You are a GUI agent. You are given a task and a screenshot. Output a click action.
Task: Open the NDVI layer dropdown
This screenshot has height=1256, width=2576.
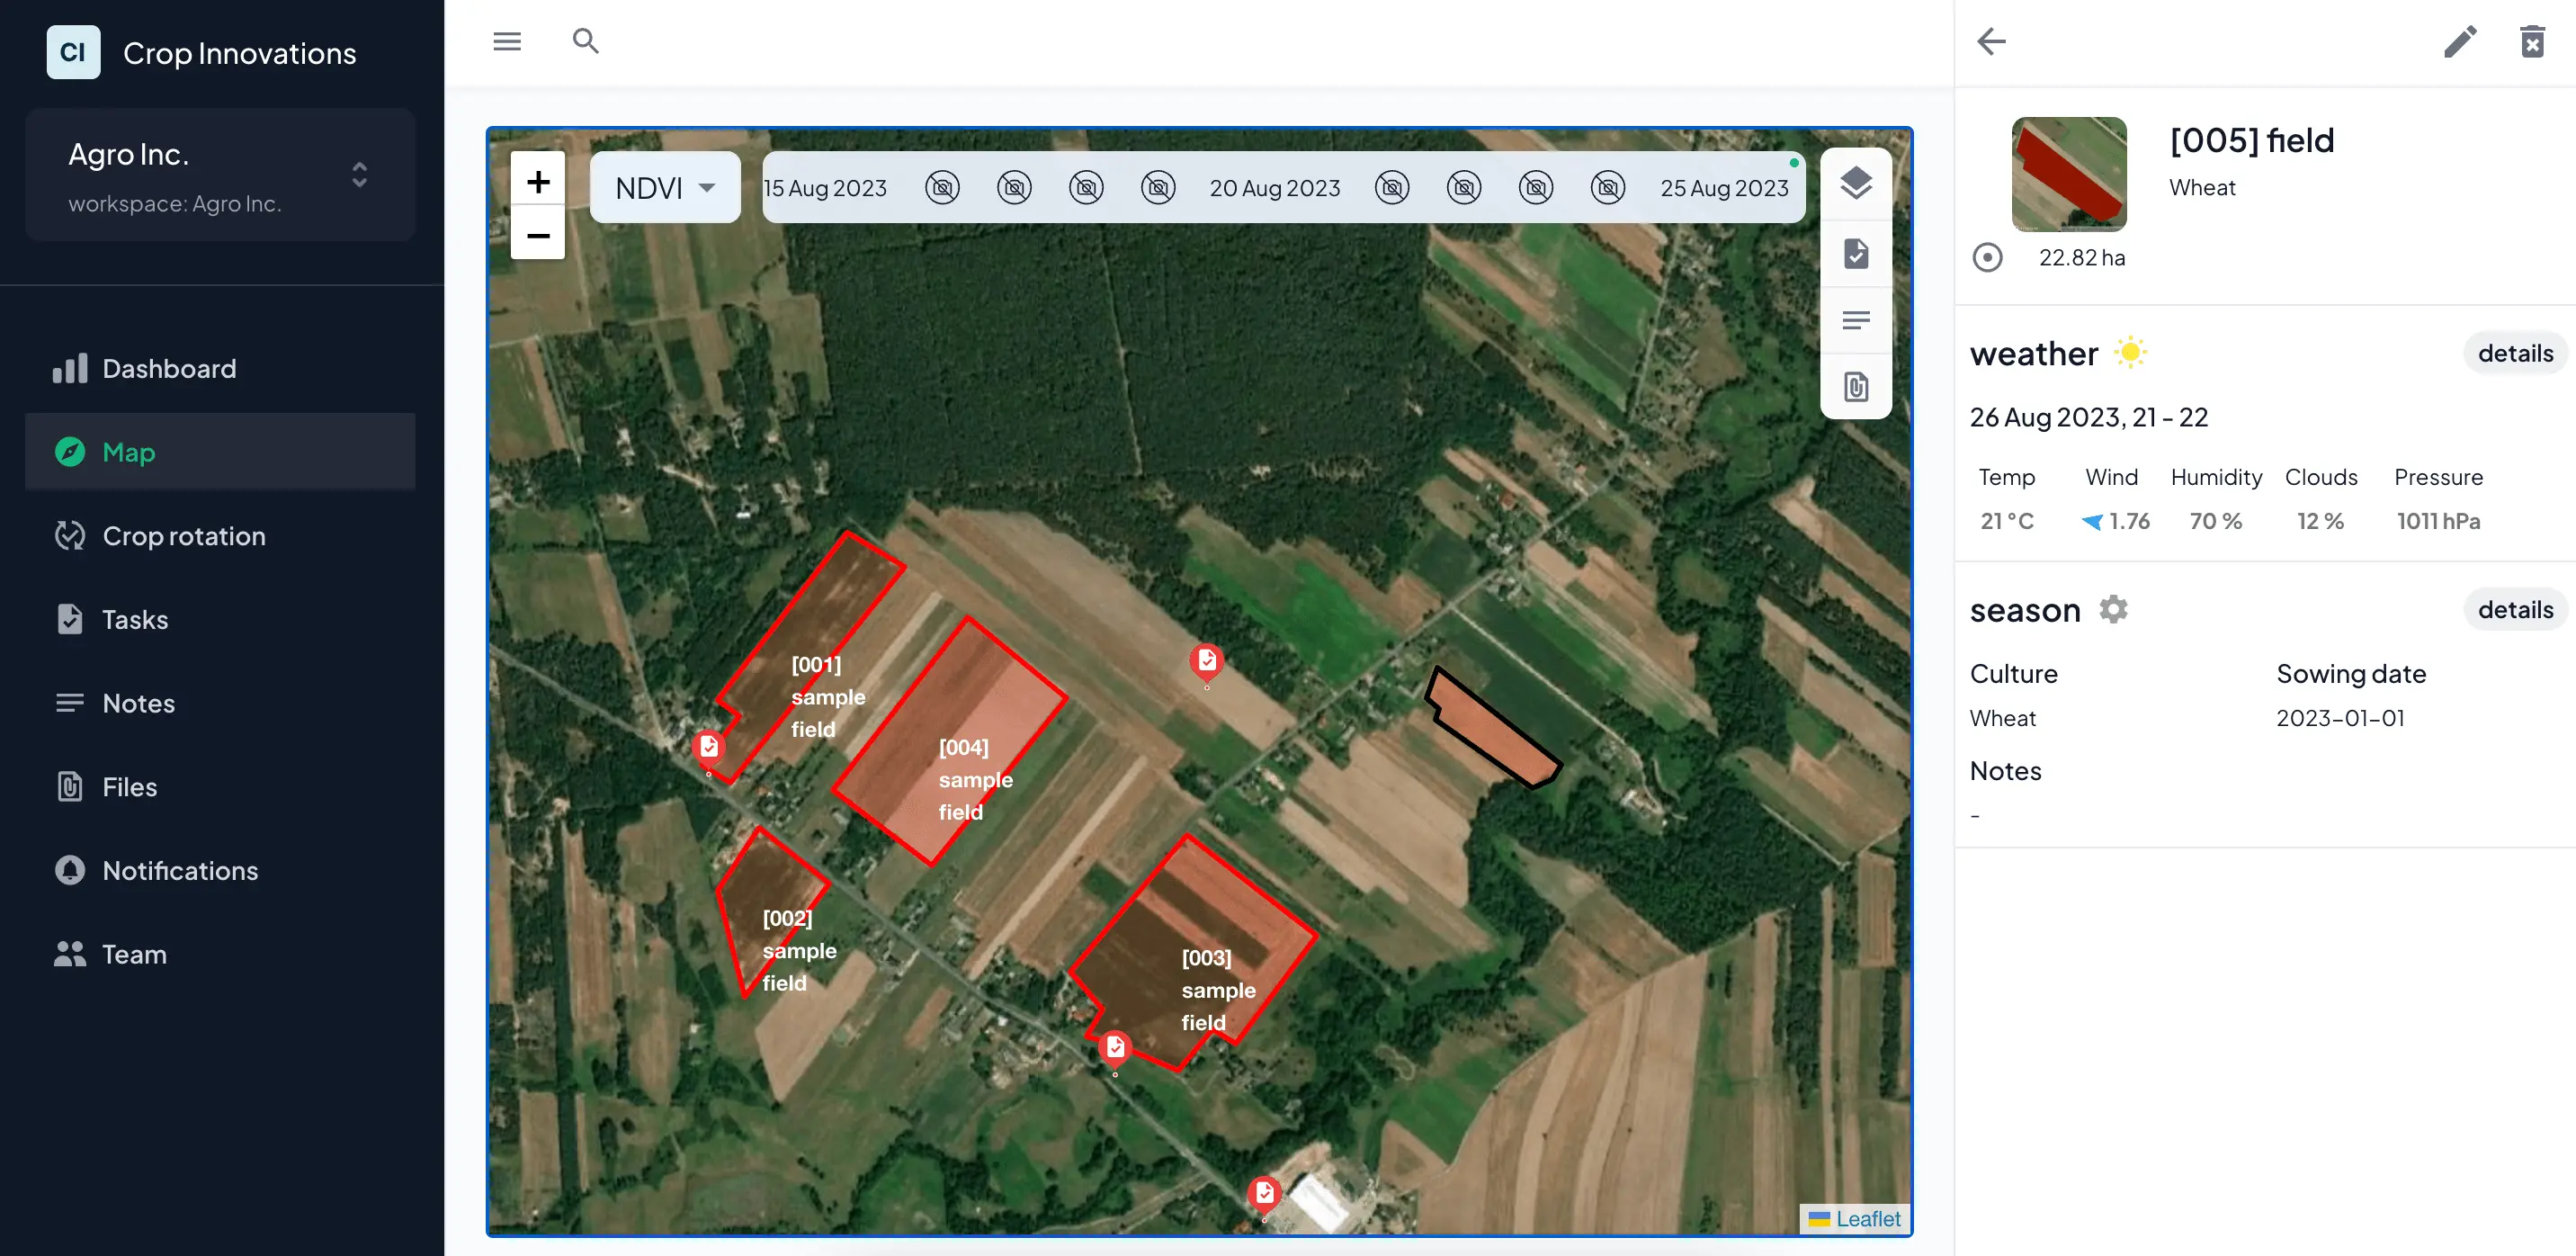tap(663, 187)
